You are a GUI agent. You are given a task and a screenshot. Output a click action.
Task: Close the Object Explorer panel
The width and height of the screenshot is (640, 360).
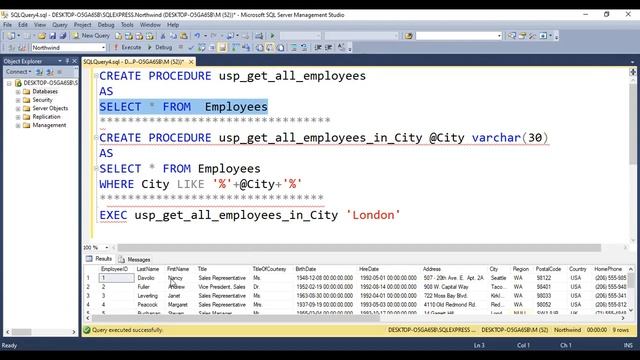click(75, 61)
